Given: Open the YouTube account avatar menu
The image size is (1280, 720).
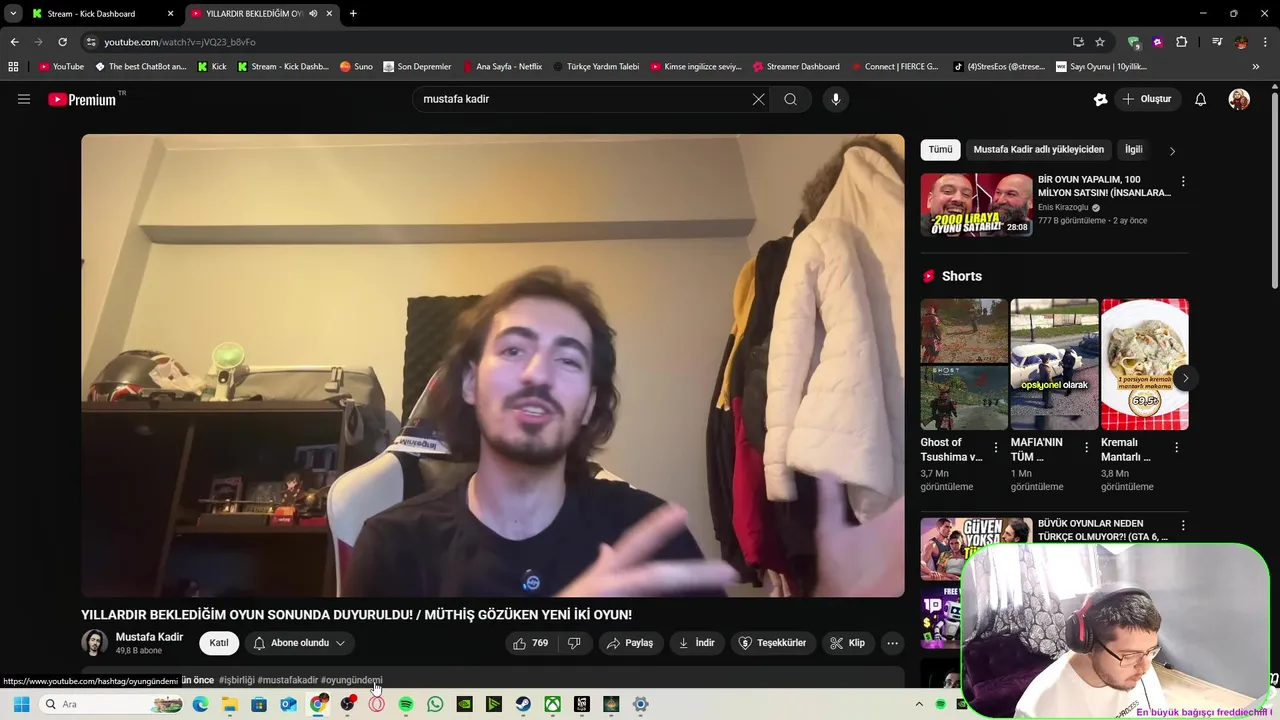Looking at the screenshot, I should click(1239, 99).
